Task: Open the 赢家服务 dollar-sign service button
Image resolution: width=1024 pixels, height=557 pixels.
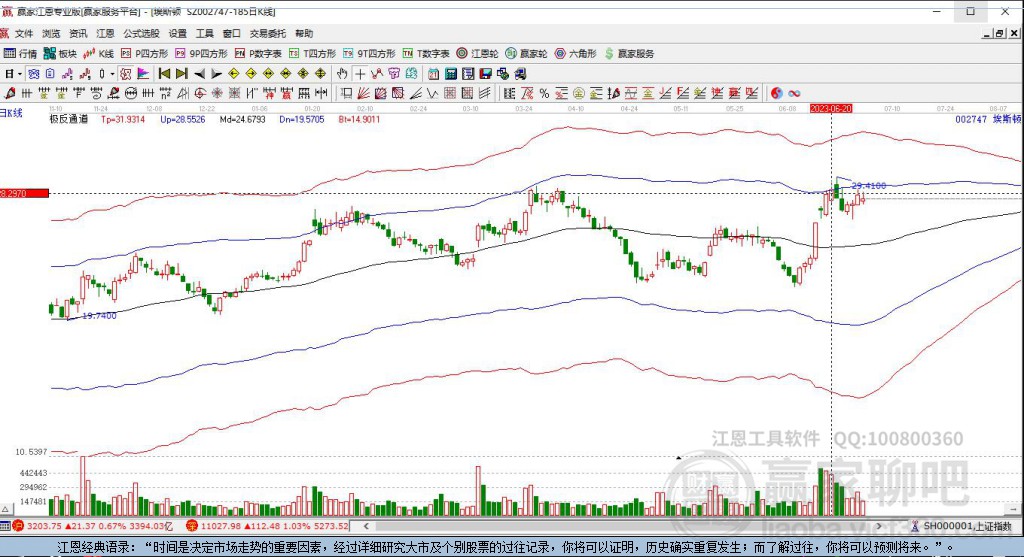Action: point(630,53)
